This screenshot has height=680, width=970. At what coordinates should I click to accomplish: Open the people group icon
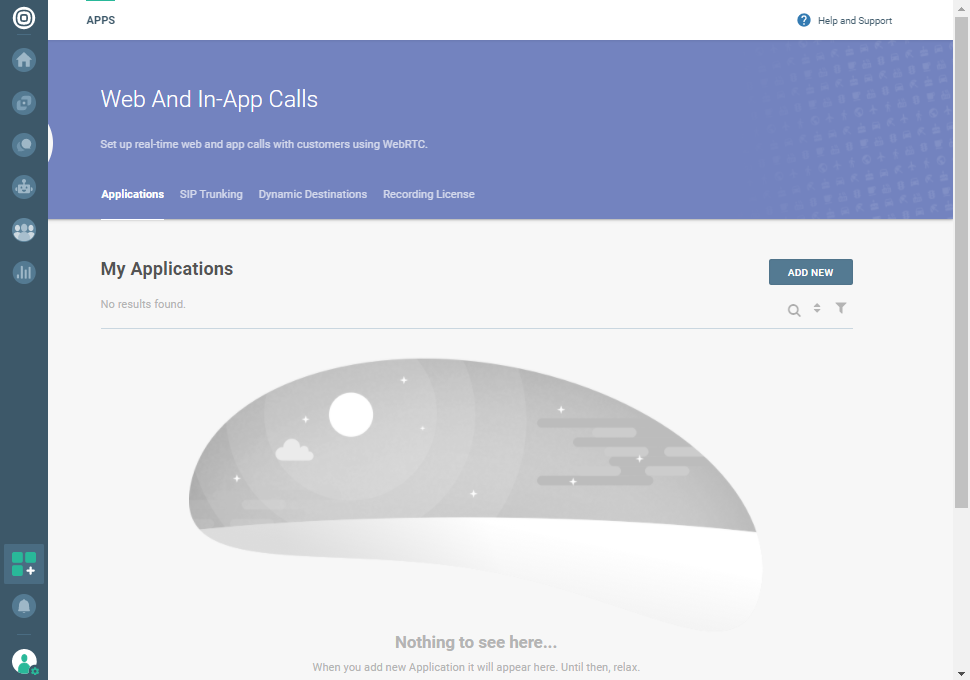pos(24,230)
